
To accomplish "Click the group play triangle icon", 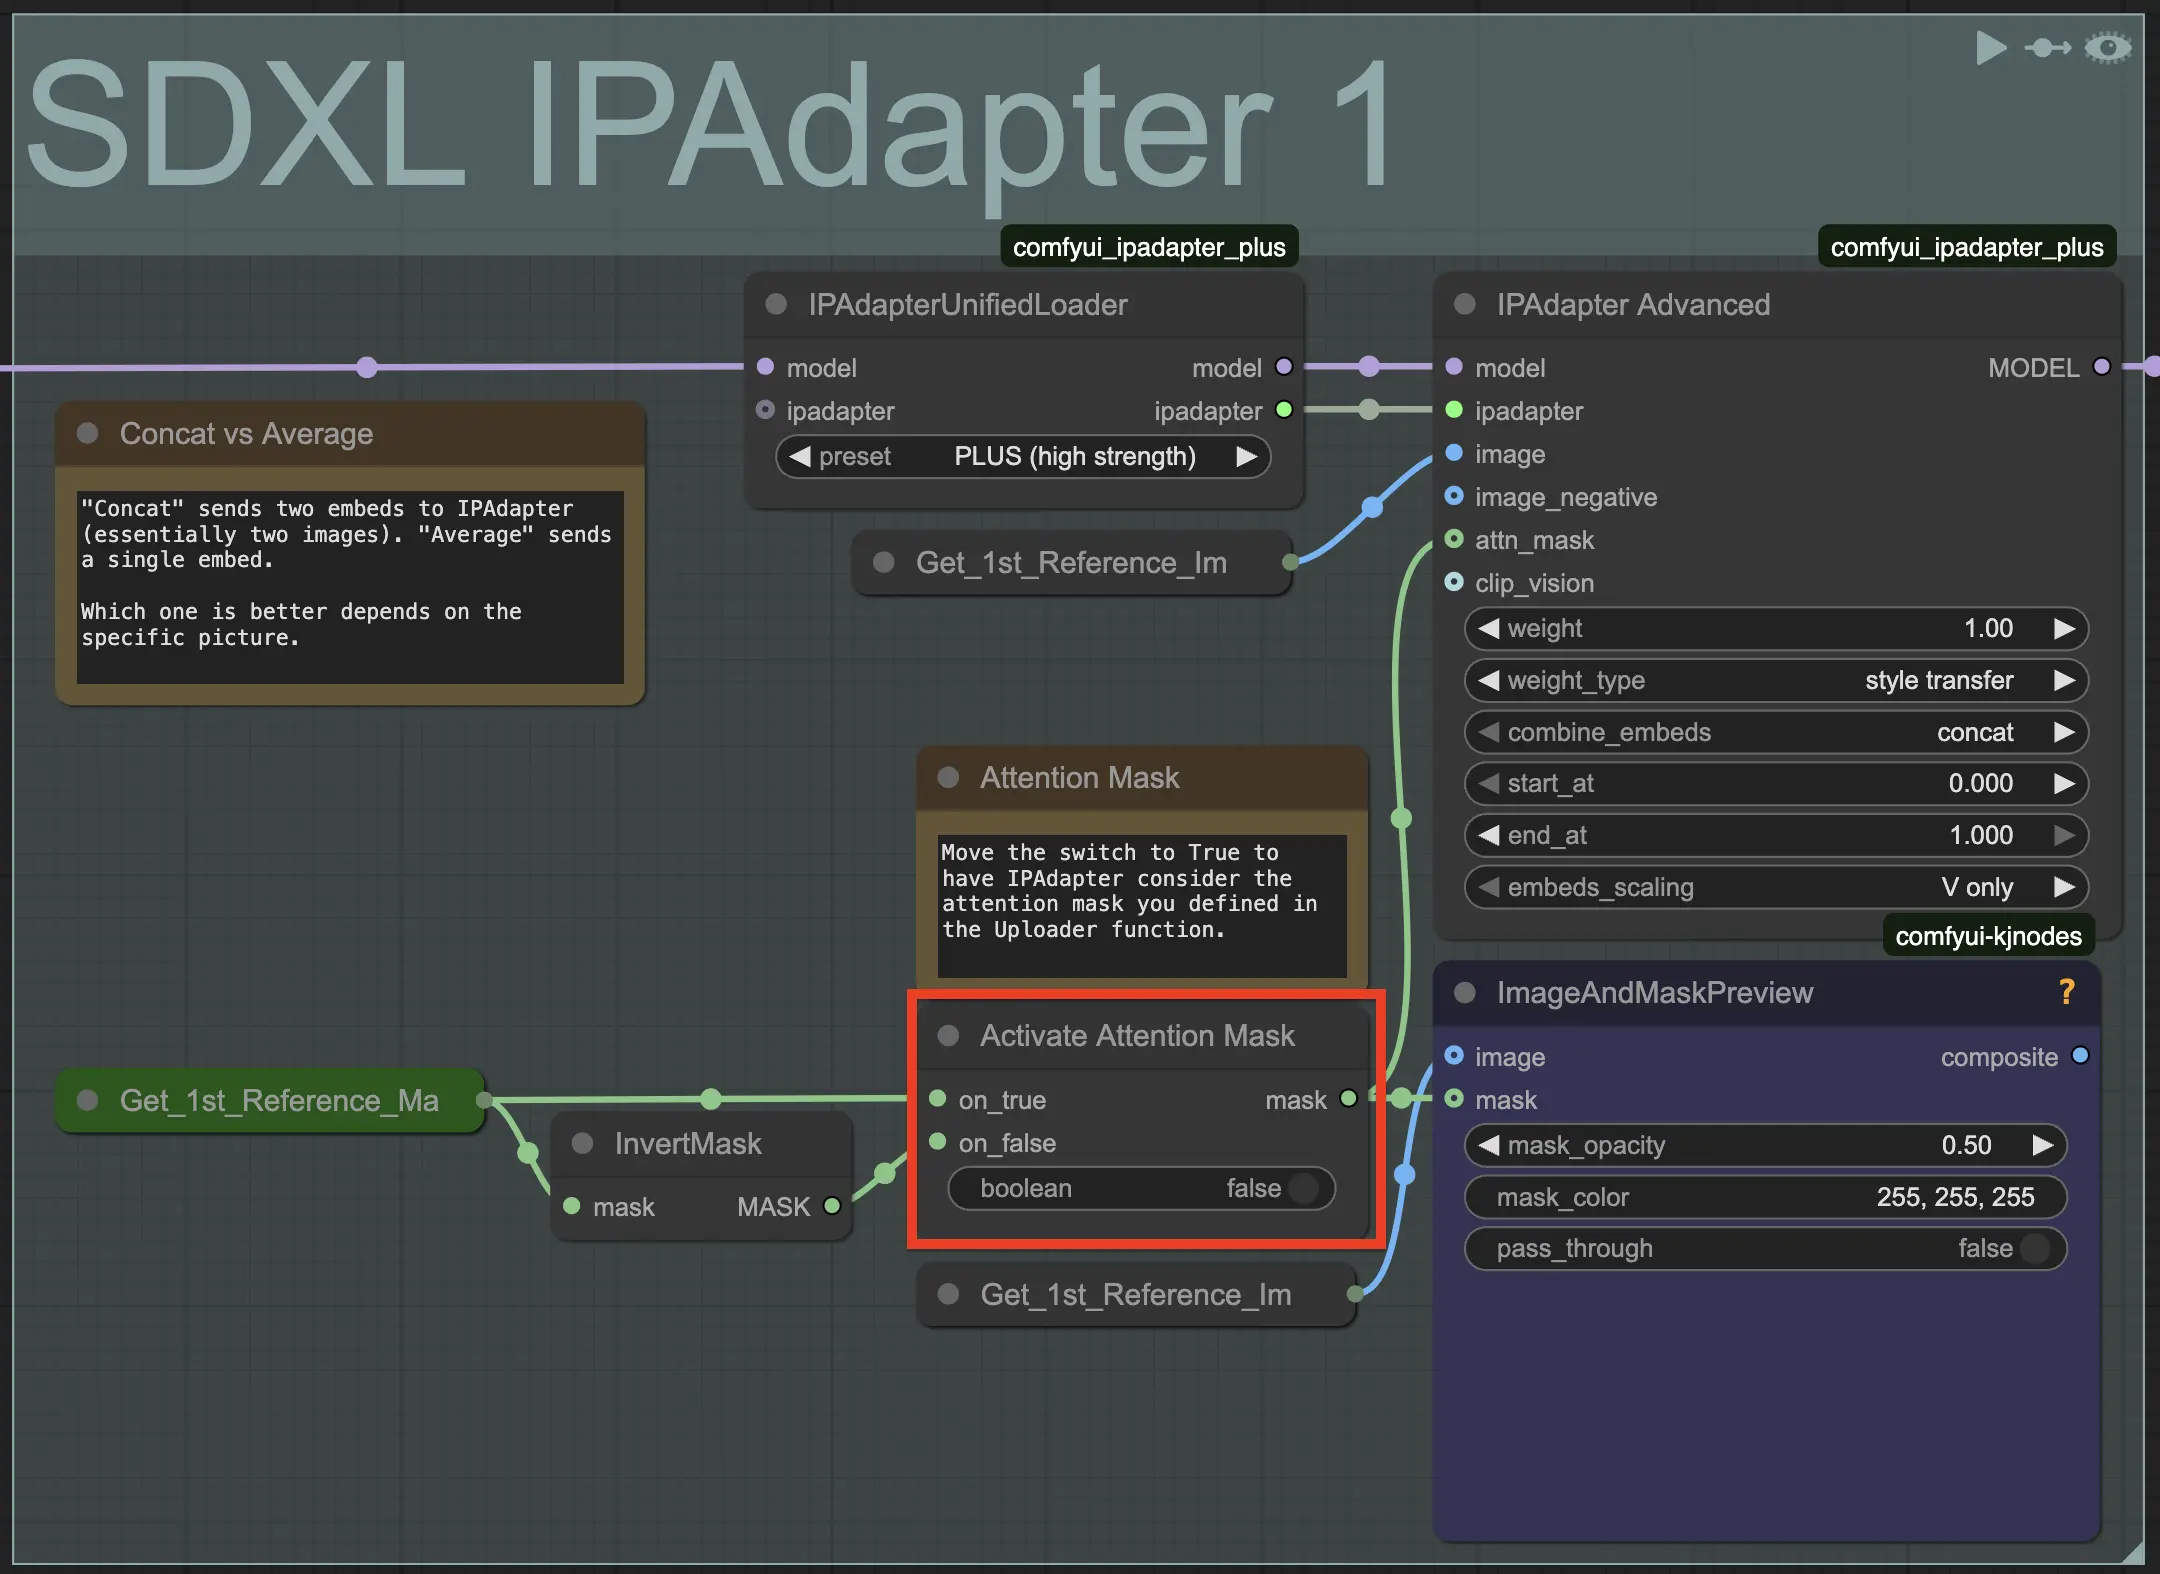I will (x=1990, y=47).
